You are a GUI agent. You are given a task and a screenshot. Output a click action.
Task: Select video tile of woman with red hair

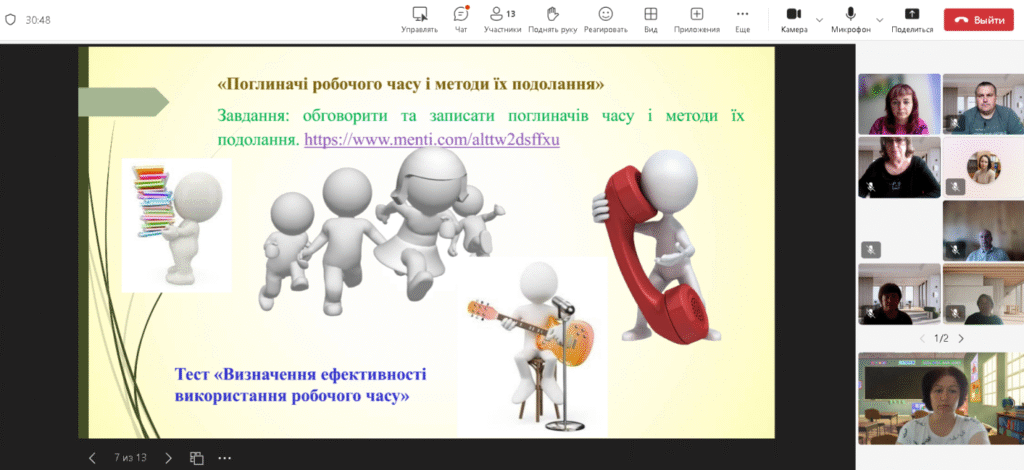point(899,104)
